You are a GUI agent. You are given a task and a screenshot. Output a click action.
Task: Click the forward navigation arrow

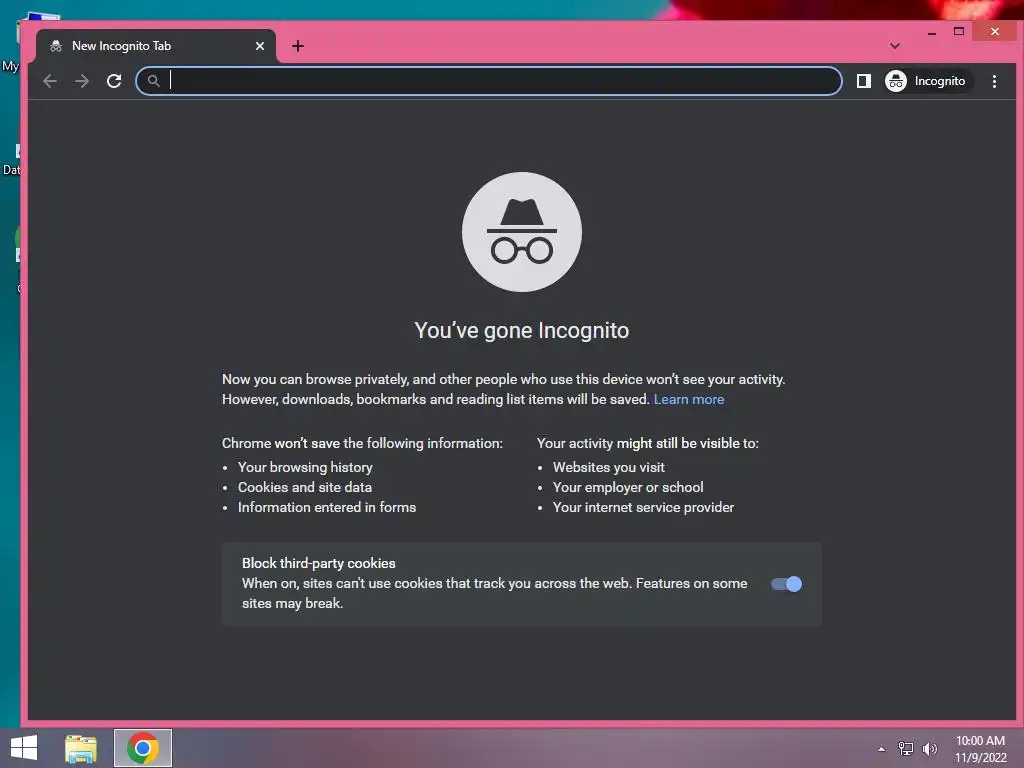pos(82,81)
